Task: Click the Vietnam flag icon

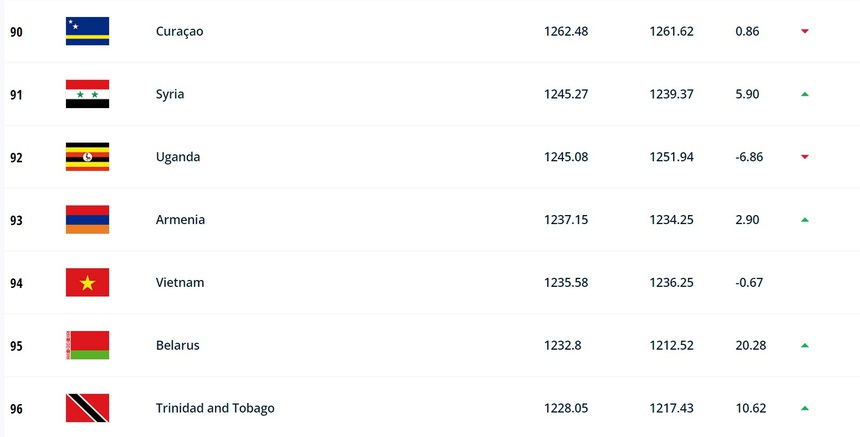Action: tap(87, 282)
